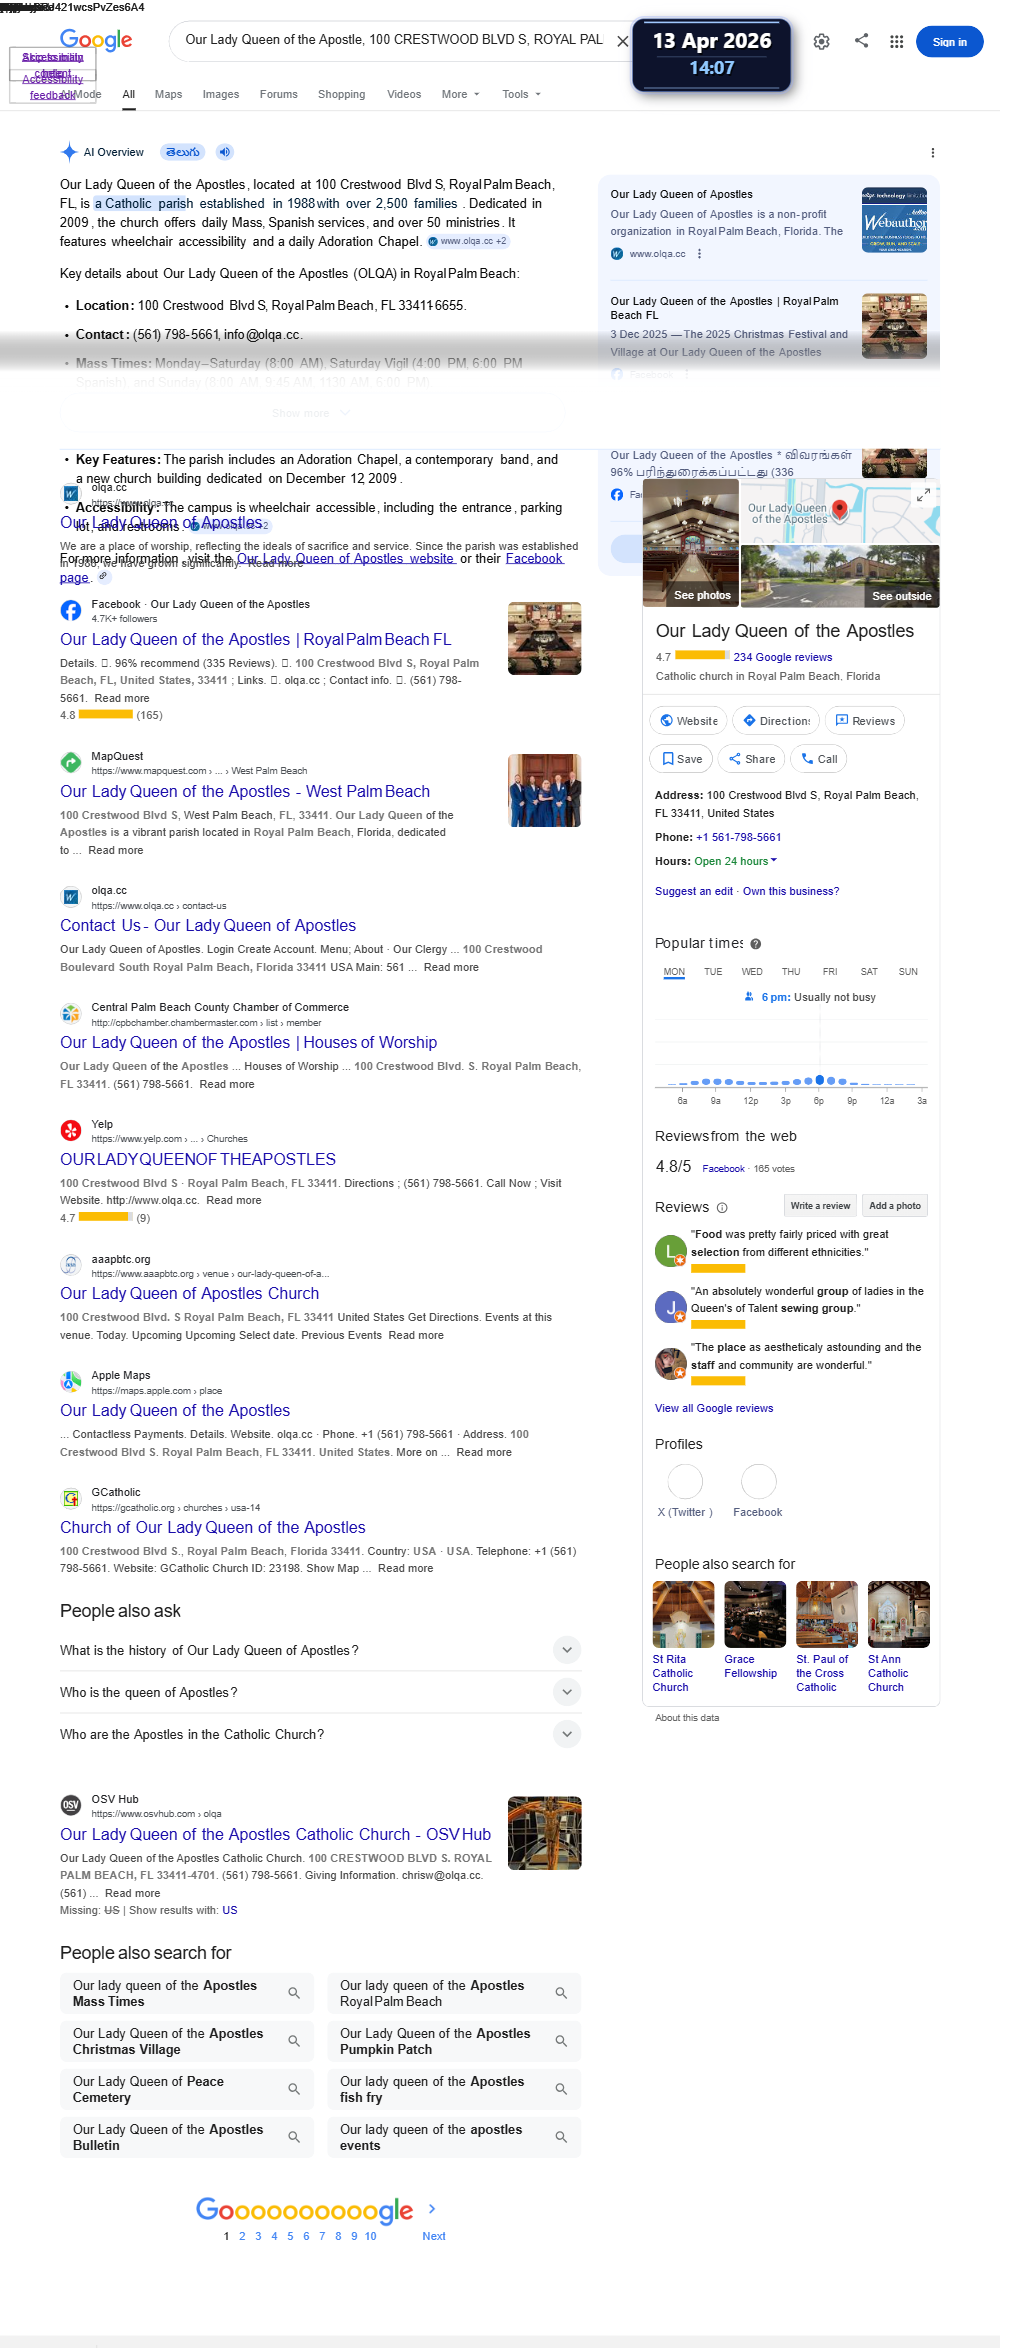Click the Reviews info icon
This screenshot has width=1012, height=2348.
[722, 1208]
